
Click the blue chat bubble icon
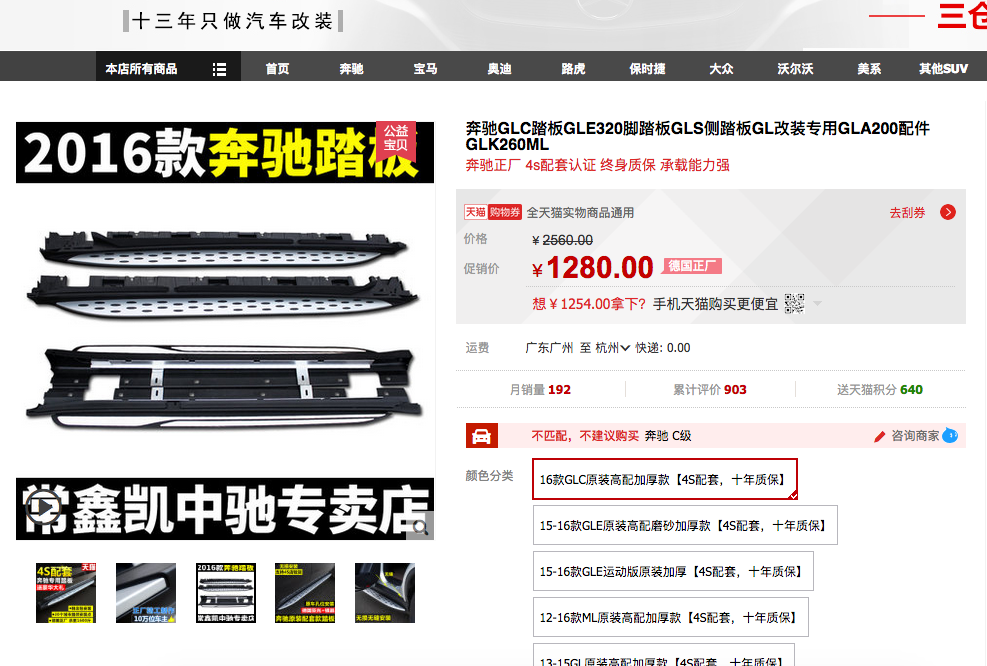(x=950, y=435)
